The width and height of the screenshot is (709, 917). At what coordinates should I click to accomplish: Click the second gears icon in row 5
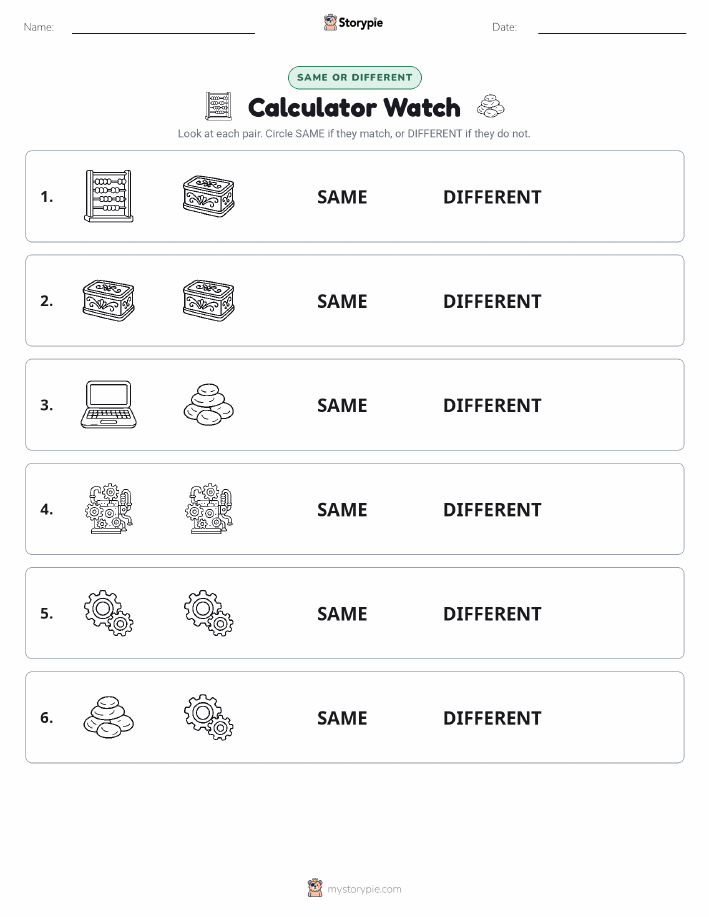click(x=209, y=613)
